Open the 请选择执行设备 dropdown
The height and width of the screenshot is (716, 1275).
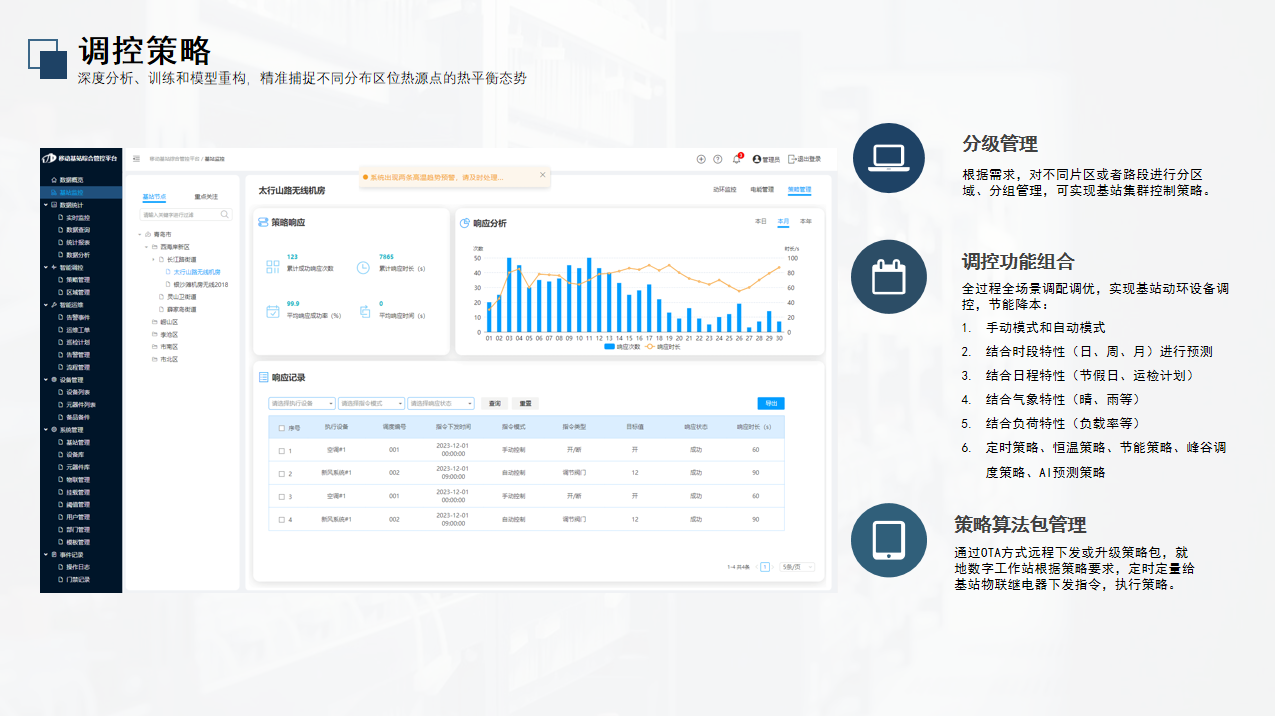pos(301,404)
